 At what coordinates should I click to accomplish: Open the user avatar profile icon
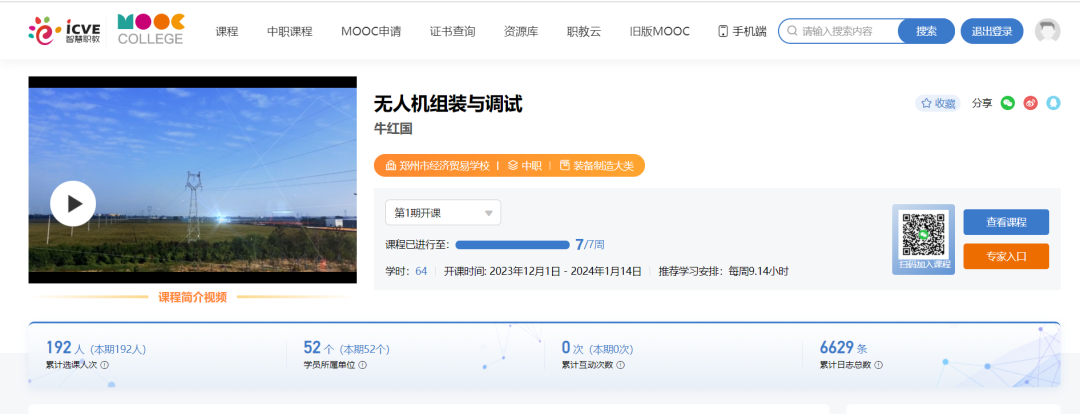tap(1047, 31)
